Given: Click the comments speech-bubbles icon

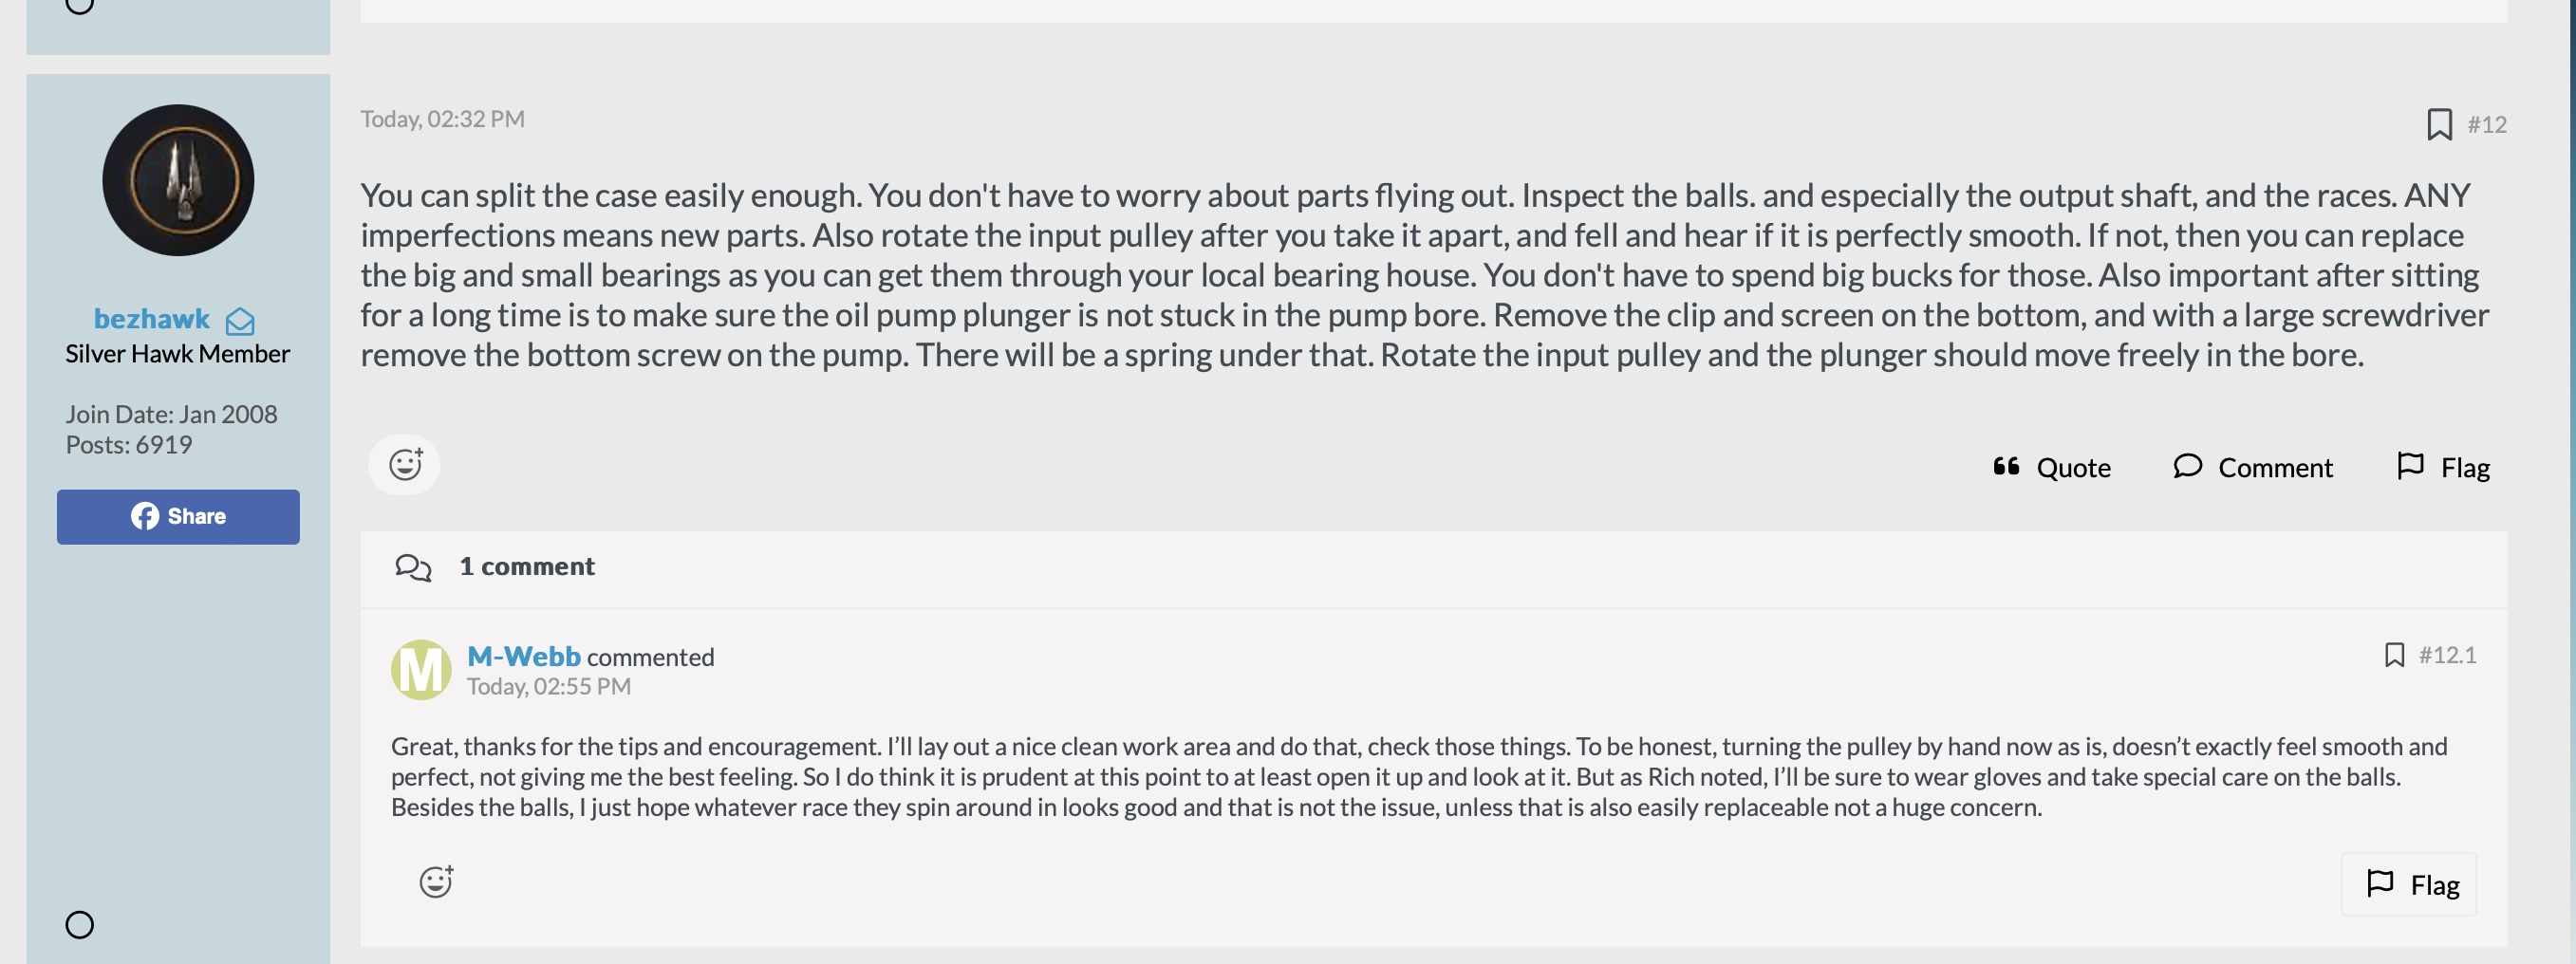Looking at the screenshot, I should click(412, 567).
